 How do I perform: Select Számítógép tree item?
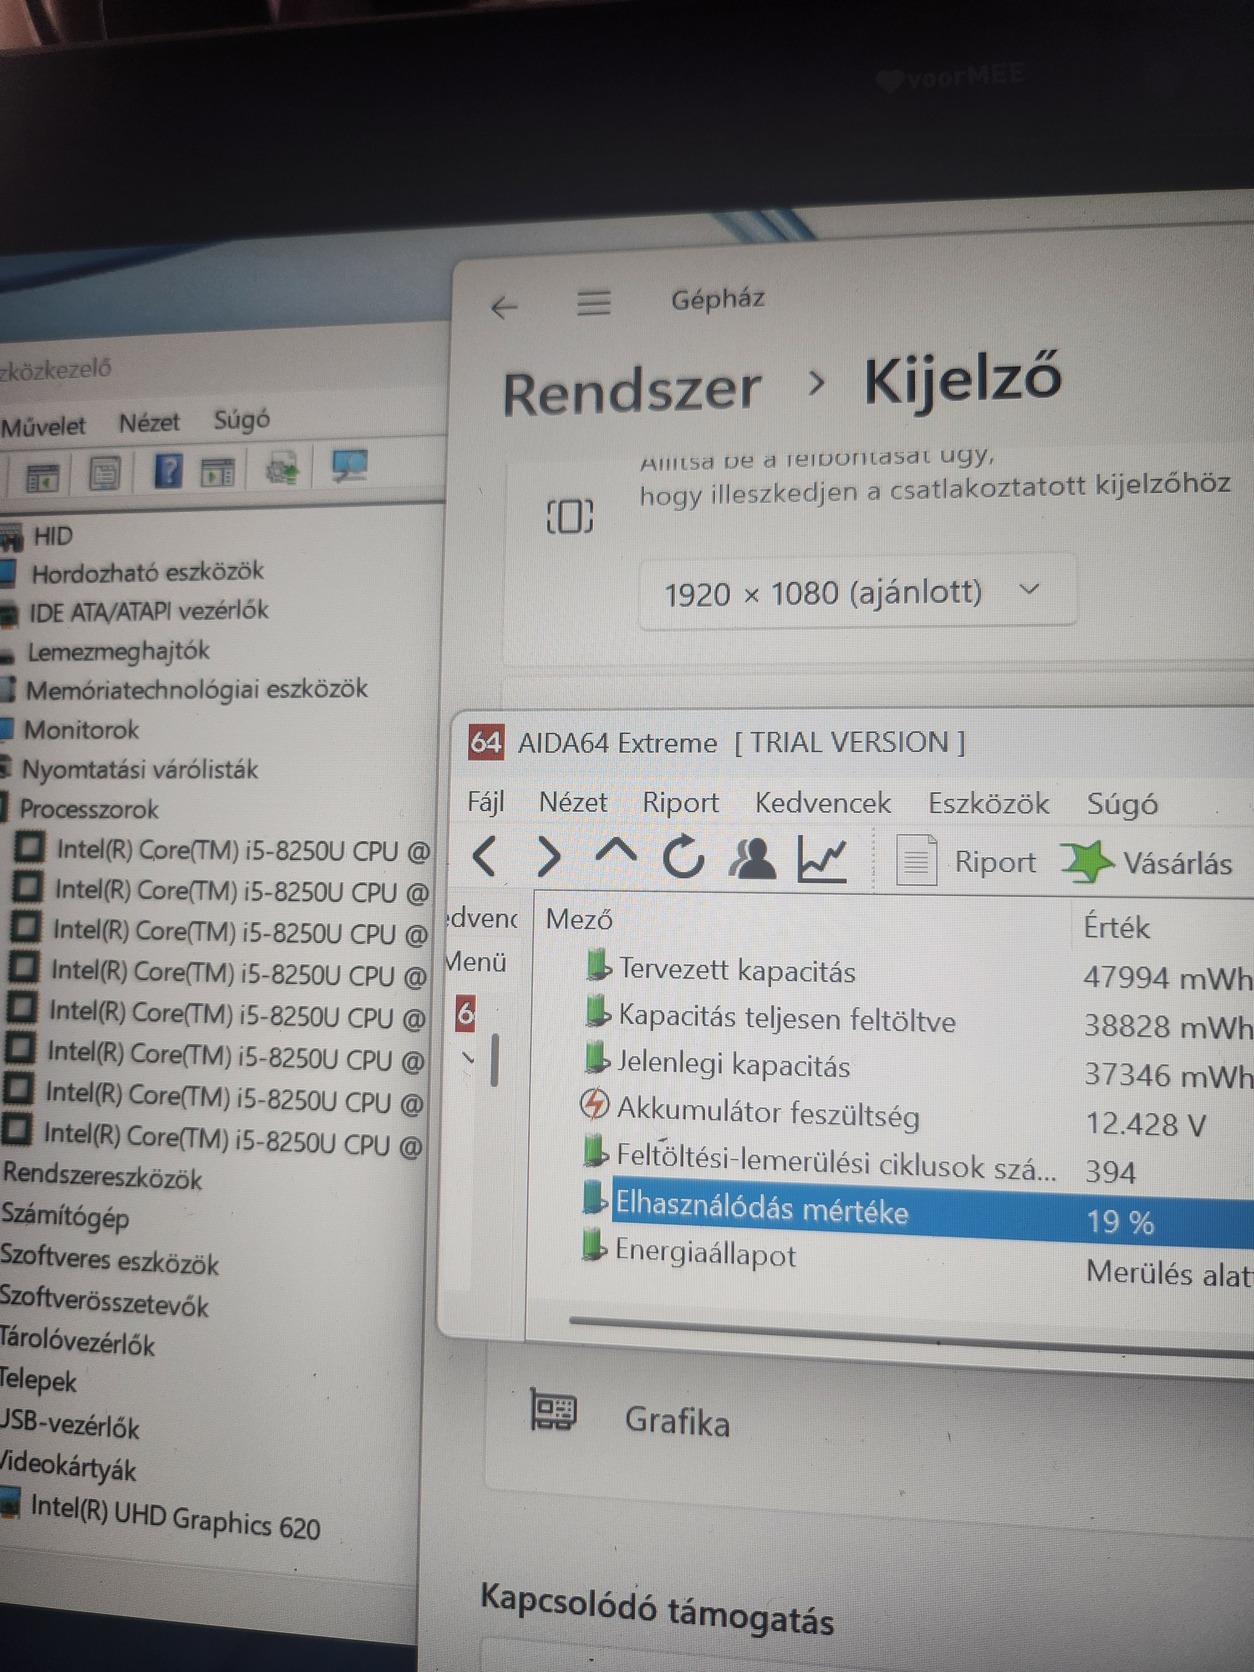[x=65, y=1217]
